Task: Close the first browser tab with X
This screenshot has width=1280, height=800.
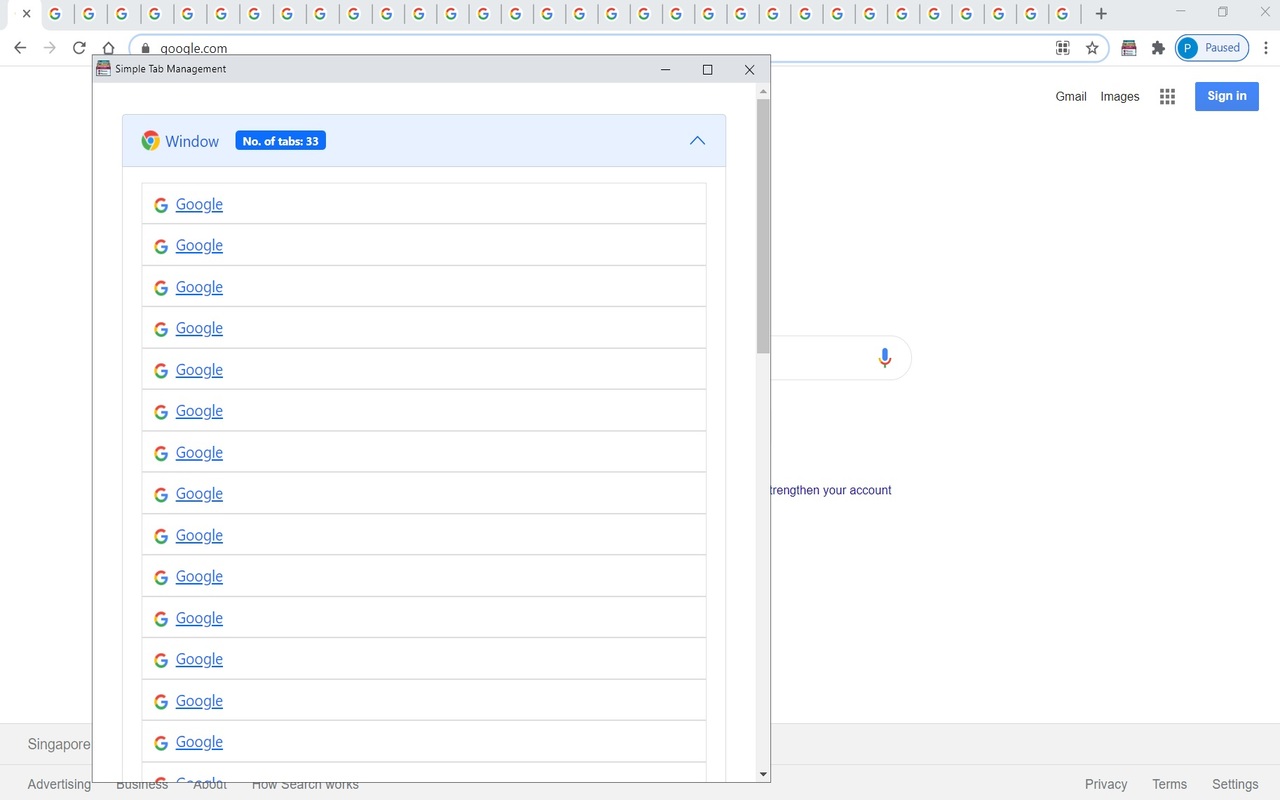Action: (x=26, y=14)
